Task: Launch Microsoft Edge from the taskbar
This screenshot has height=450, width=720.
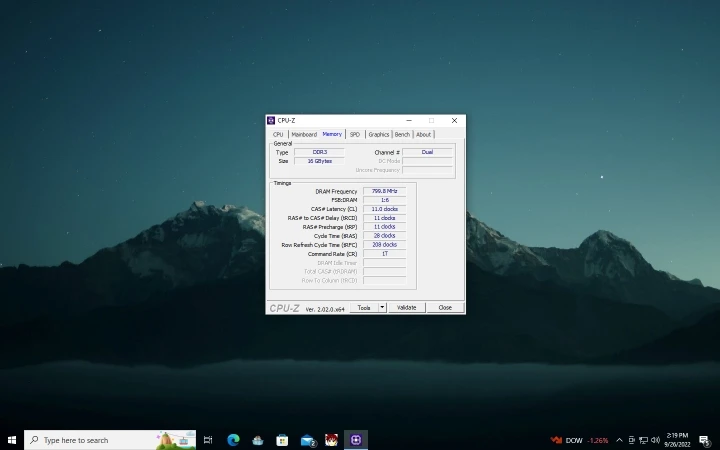Action: (233, 440)
